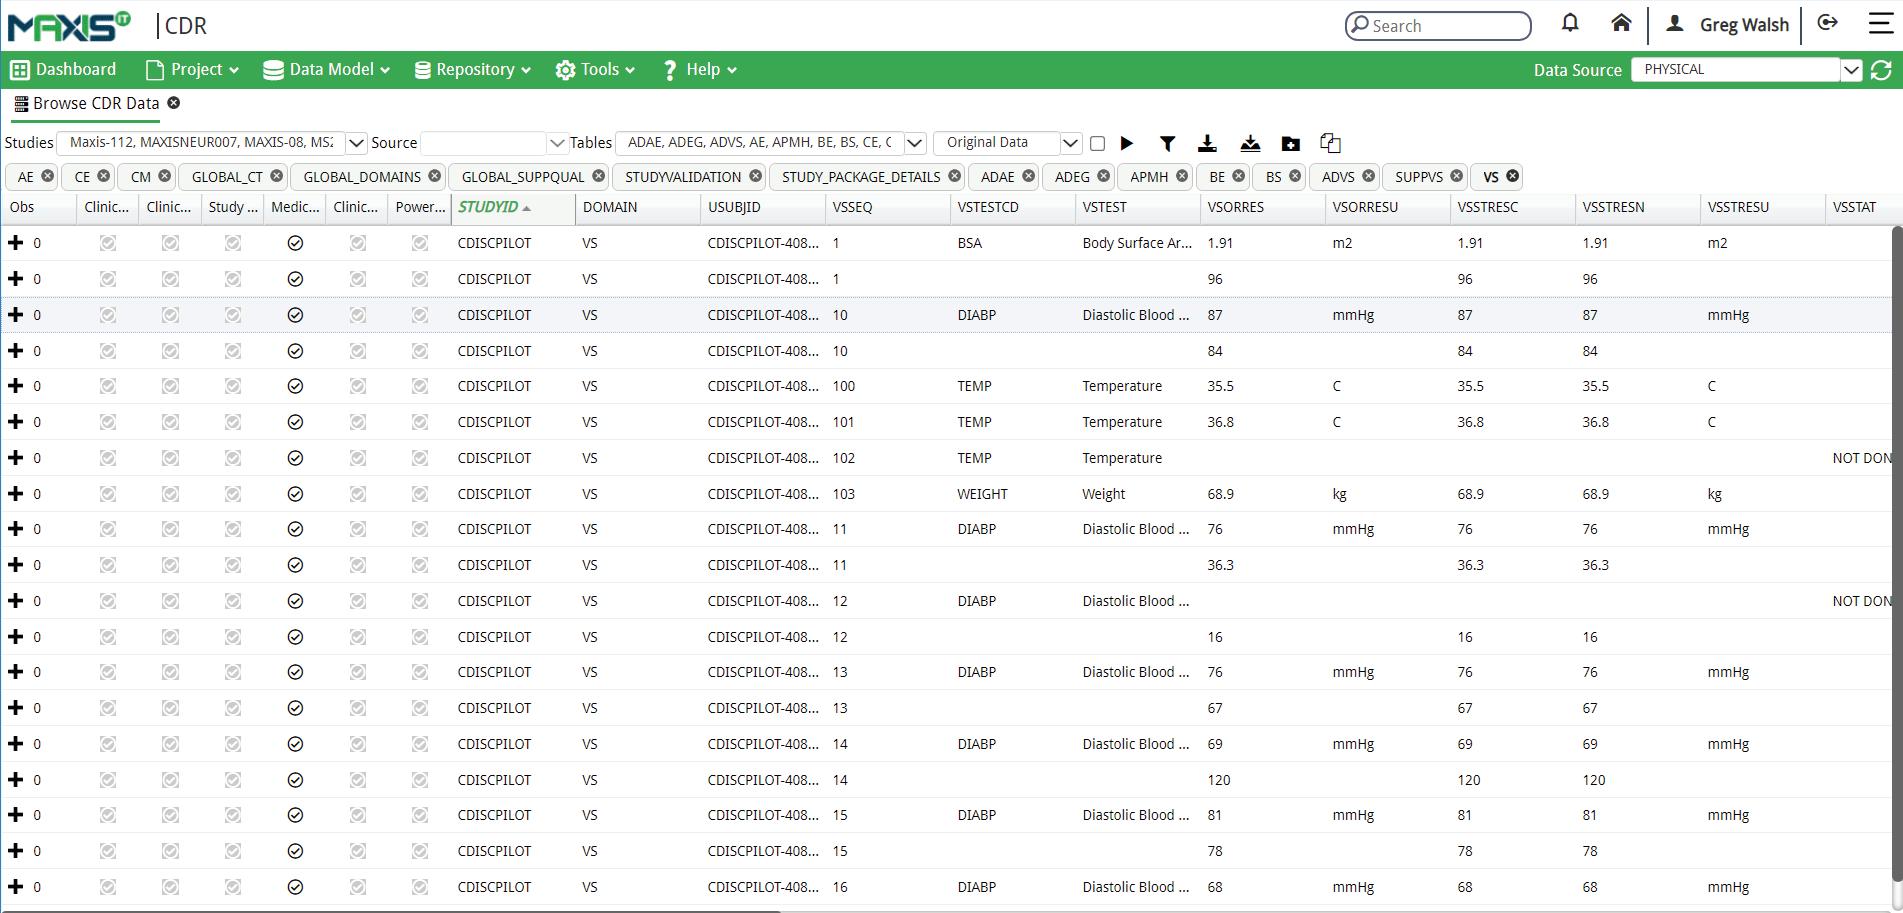1903x913 pixels.
Task: Switch to the ADVS table tab
Action: tap(1337, 177)
